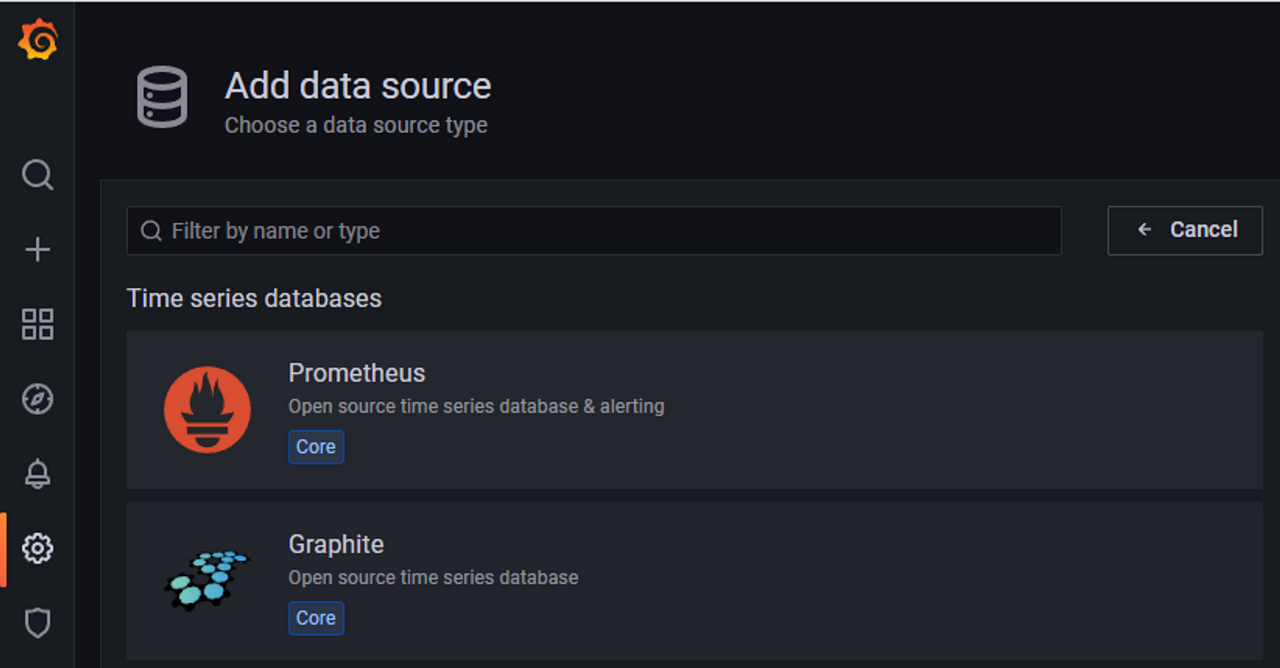The image size is (1280, 668).
Task: Click the magnifier icon in filter box
Action: 151,231
